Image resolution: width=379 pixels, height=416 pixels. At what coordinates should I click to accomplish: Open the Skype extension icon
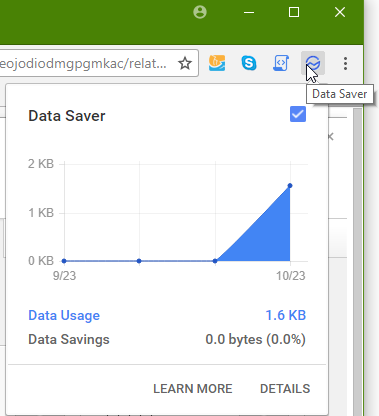click(x=249, y=63)
